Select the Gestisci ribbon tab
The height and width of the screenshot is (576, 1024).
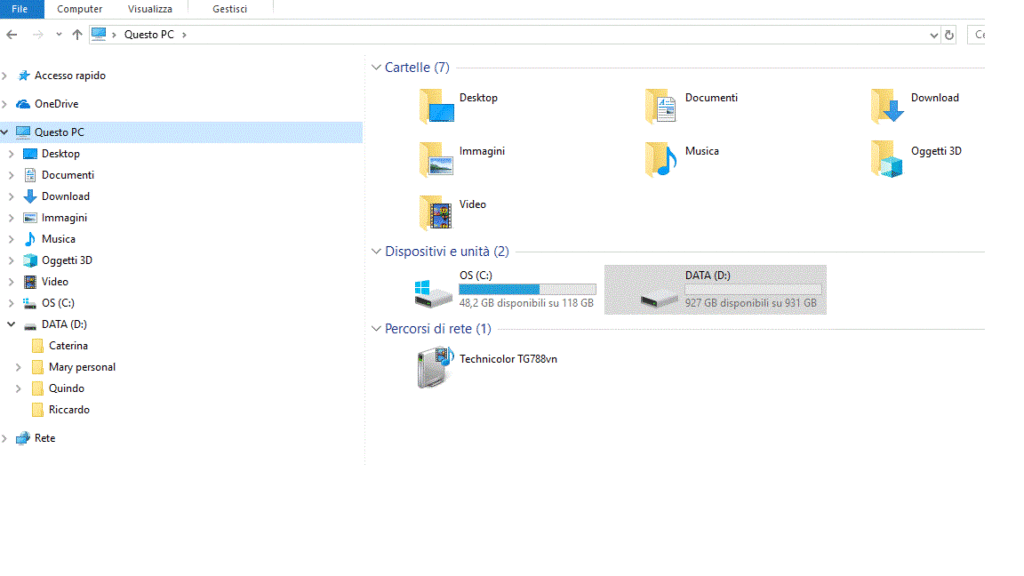(229, 9)
